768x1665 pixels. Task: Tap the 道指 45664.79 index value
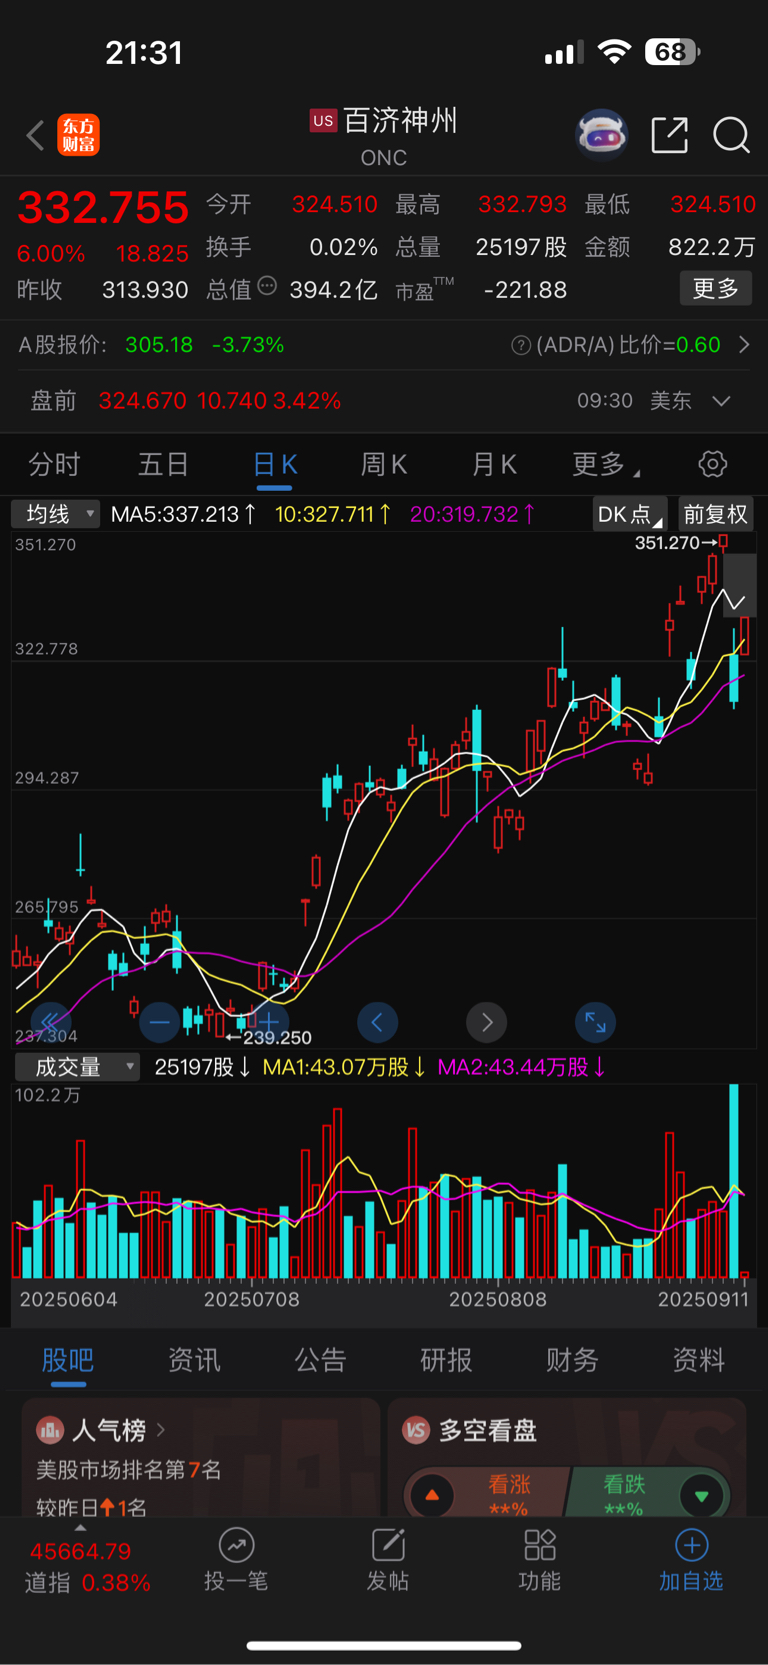80,1552
